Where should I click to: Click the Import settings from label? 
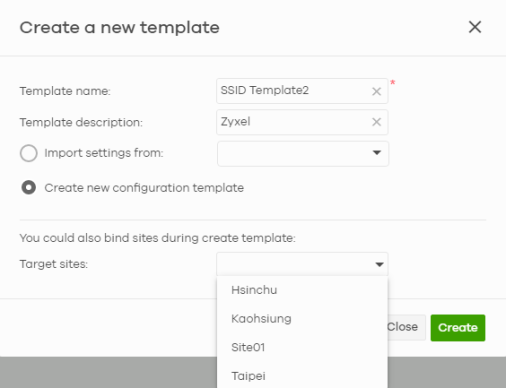point(104,153)
